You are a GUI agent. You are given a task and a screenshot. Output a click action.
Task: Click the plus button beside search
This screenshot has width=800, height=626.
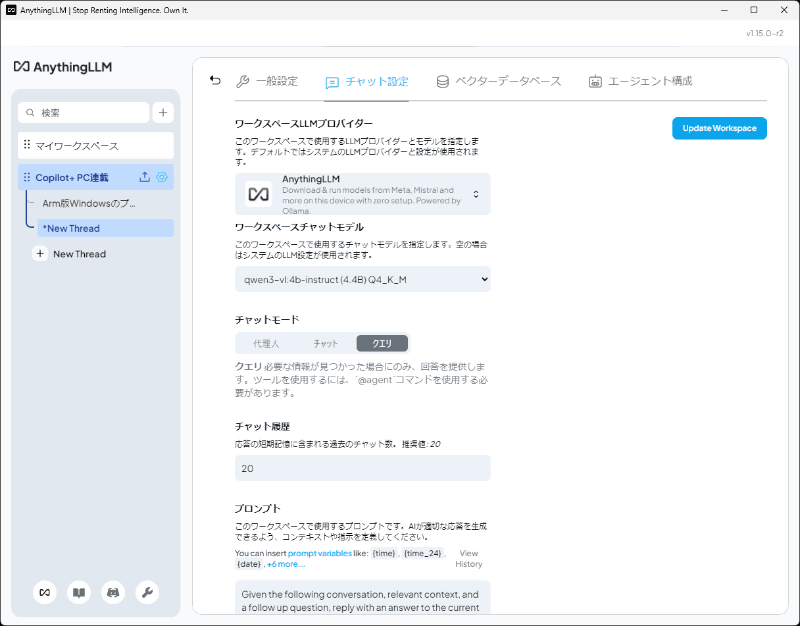(163, 113)
